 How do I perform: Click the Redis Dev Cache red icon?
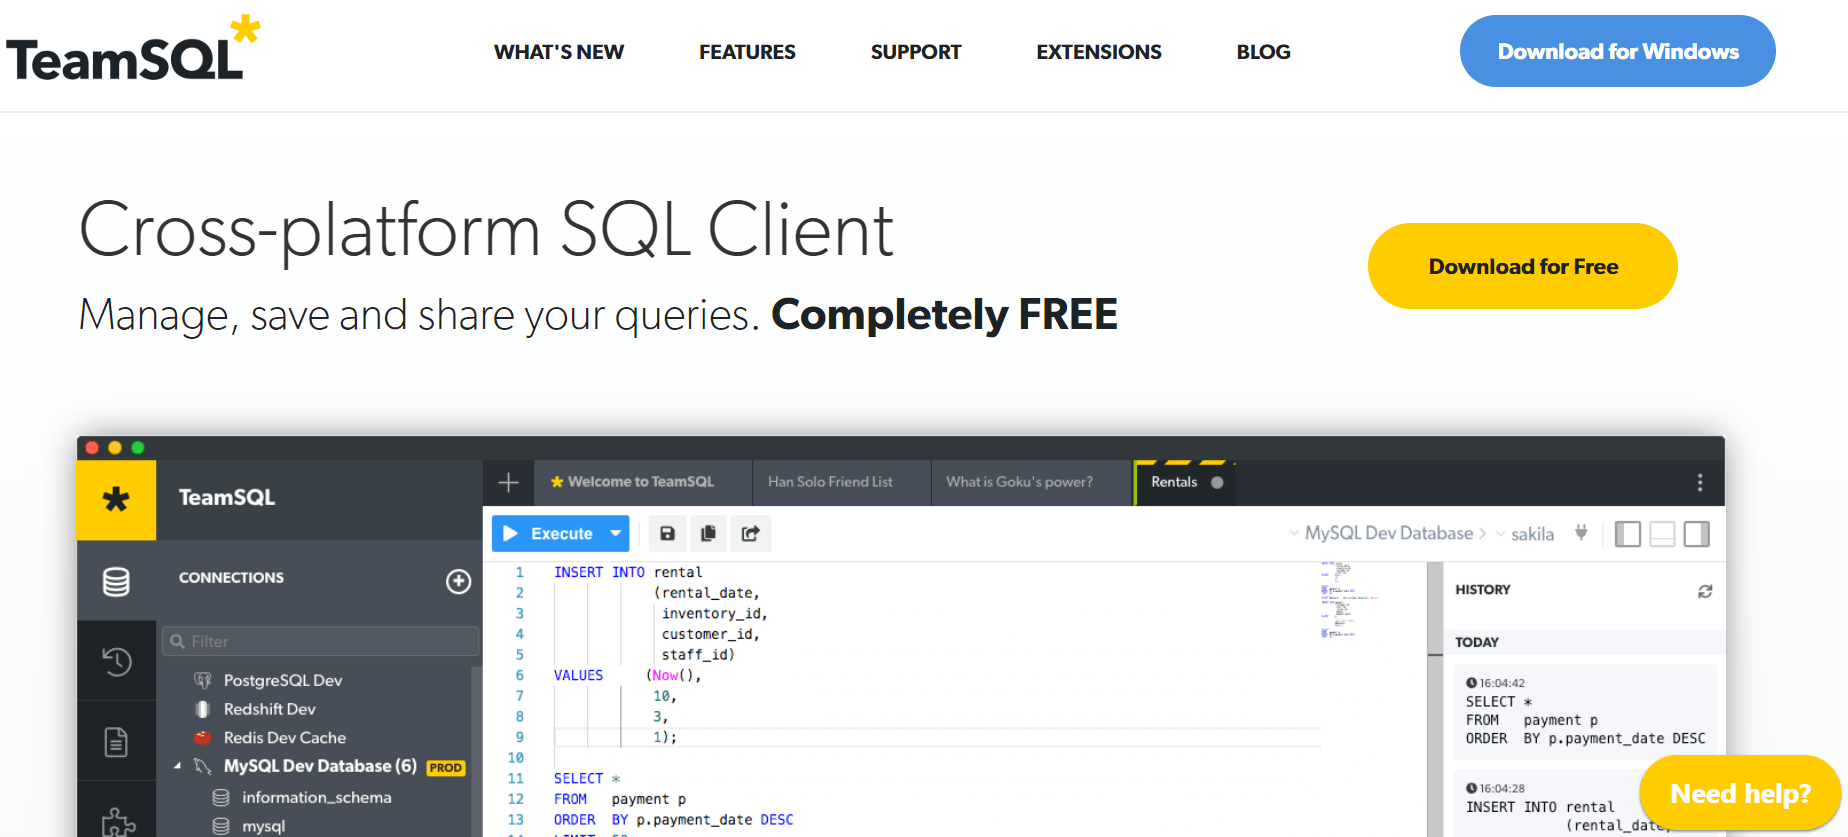point(203,738)
